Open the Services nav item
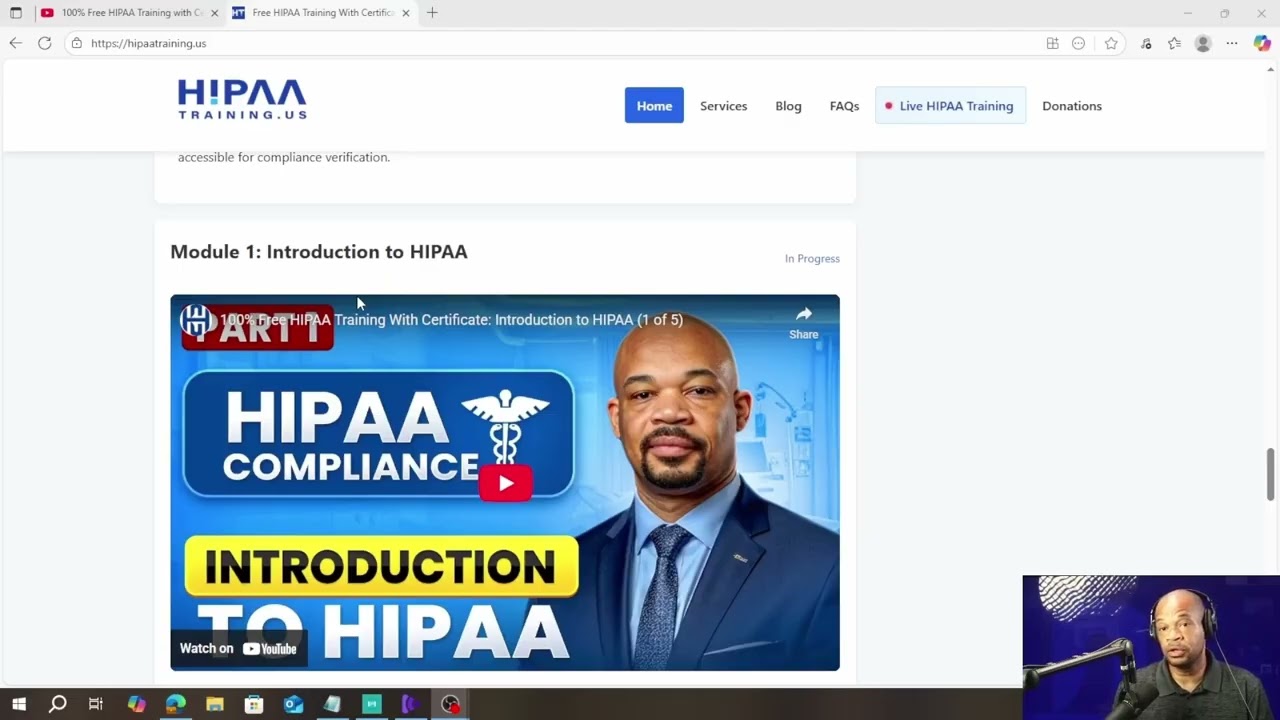Viewport: 1280px width, 720px height. 723,105
